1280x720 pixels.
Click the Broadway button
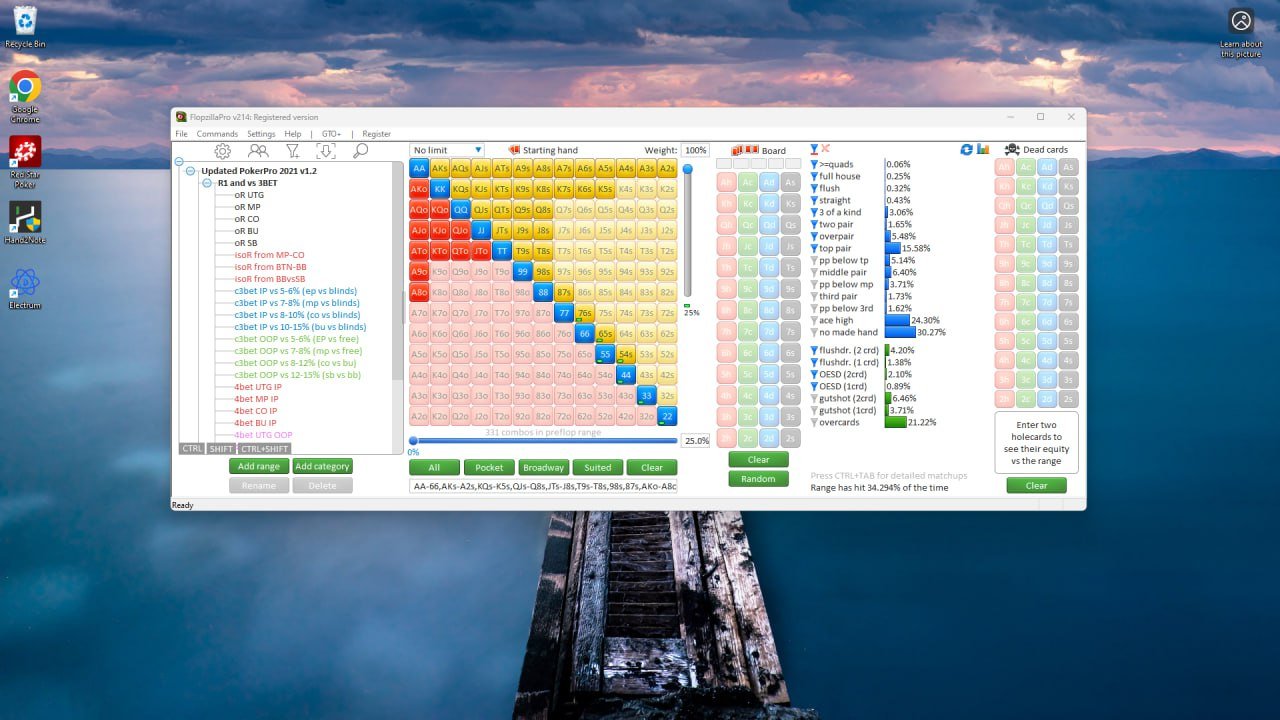coord(544,467)
